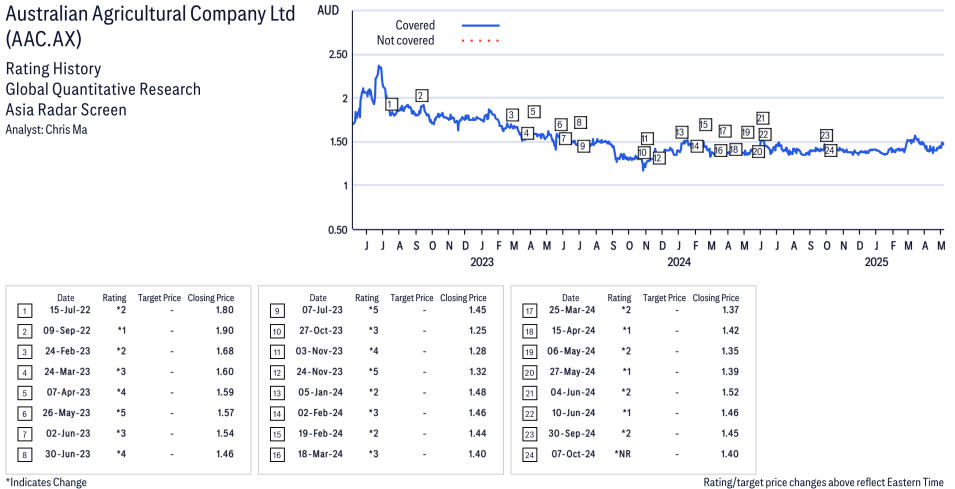Image resolution: width=955 pixels, height=489 pixels.
Task: Click the 0.50 y-axis value
Action: pyautogui.click(x=337, y=230)
